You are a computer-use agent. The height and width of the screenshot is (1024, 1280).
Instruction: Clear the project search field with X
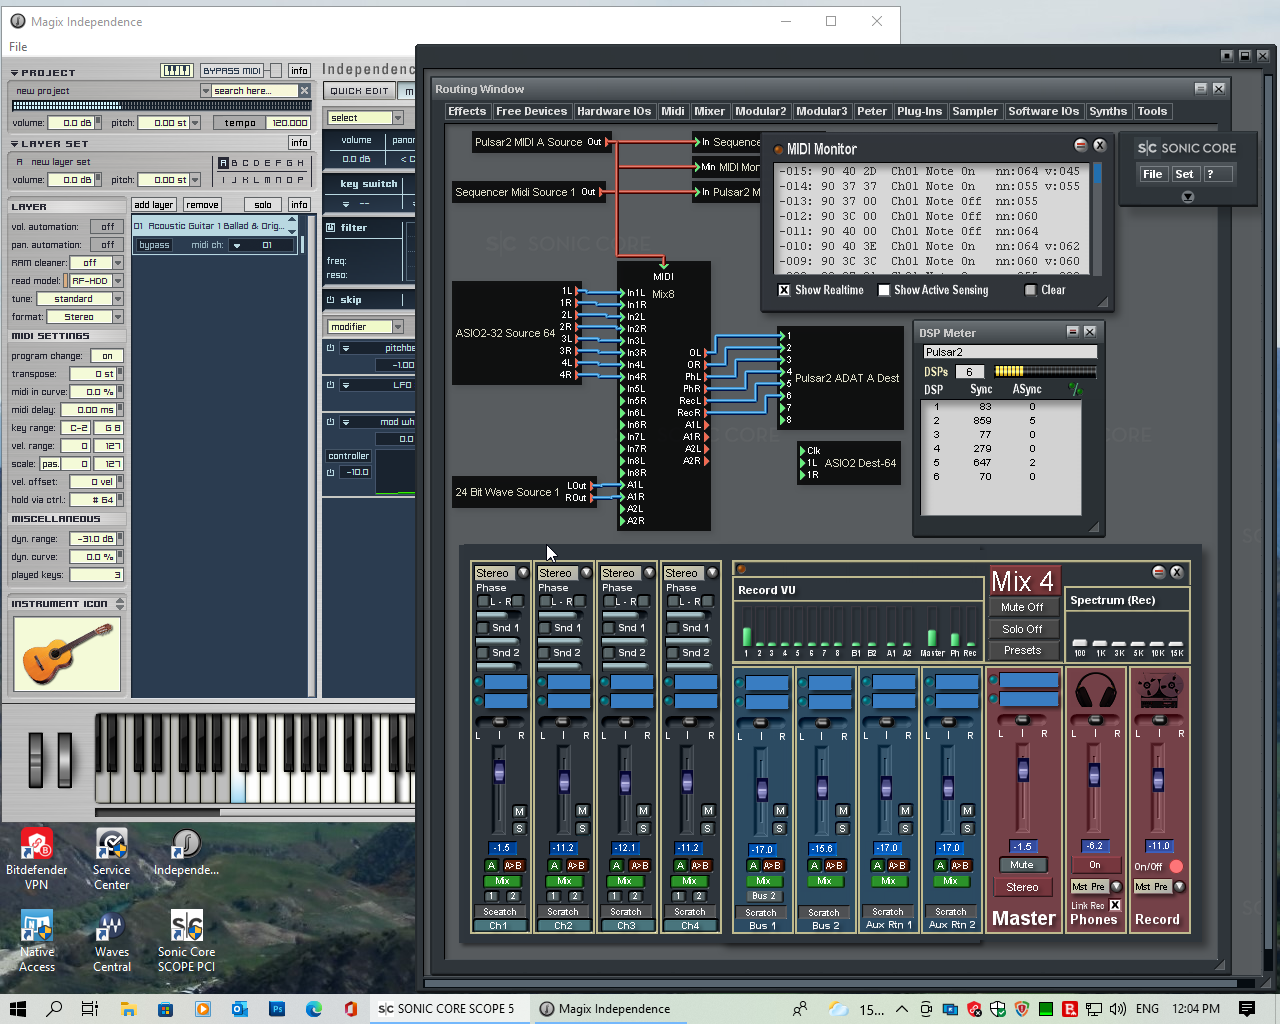(304, 91)
